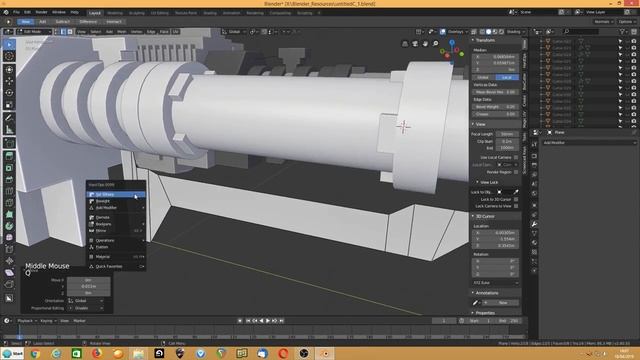The image size is (640, 360).
Task: Select the Measure ruler tool
Action: (x=9, y=130)
